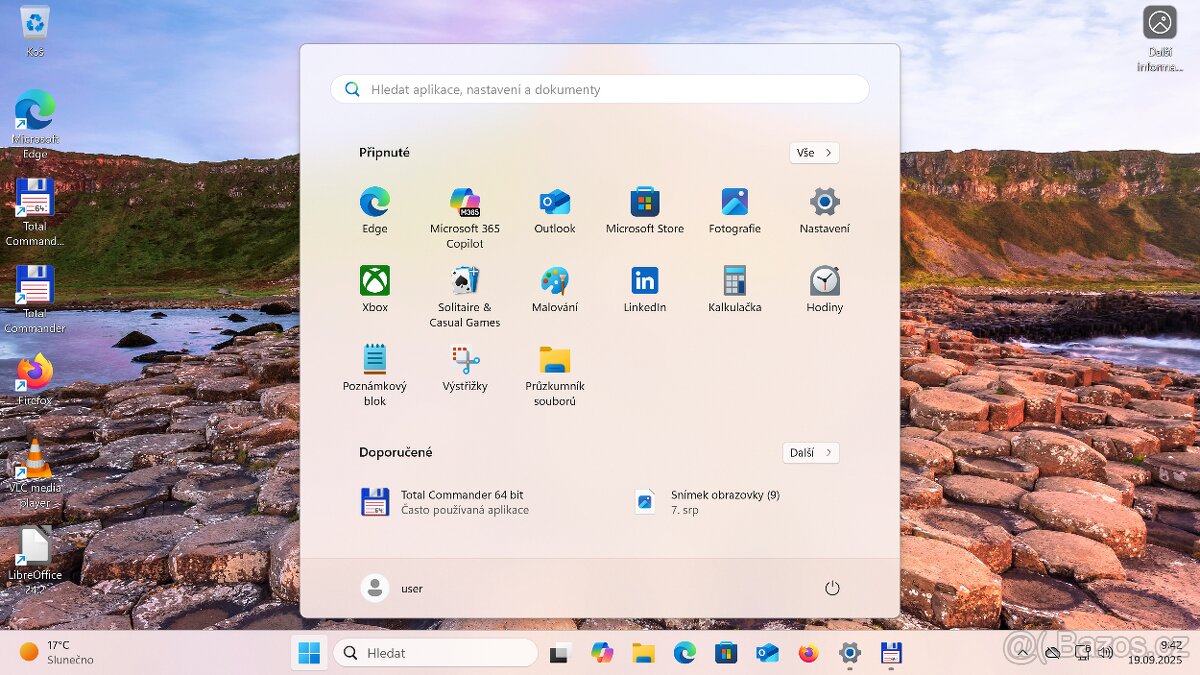The width and height of the screenshot is (1200, 675).
Task: Expand all apps with Vše button
Action: coord(813,153)
